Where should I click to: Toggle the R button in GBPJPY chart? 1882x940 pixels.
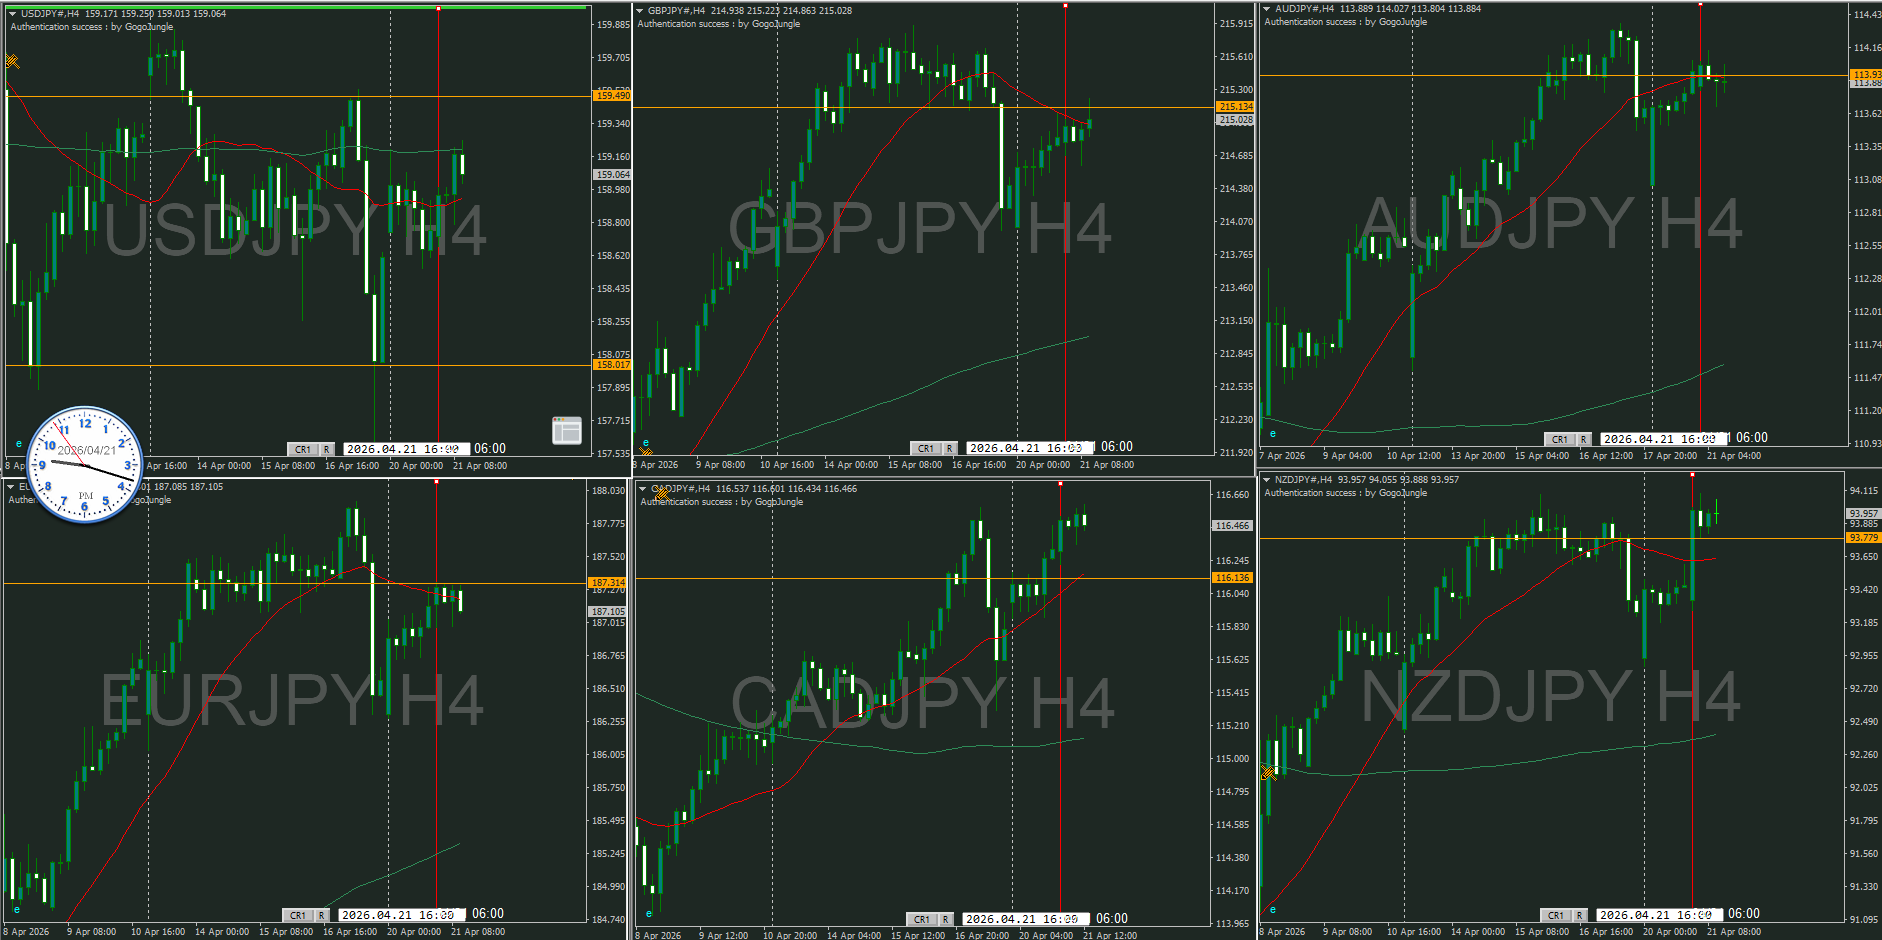point(949,448)
